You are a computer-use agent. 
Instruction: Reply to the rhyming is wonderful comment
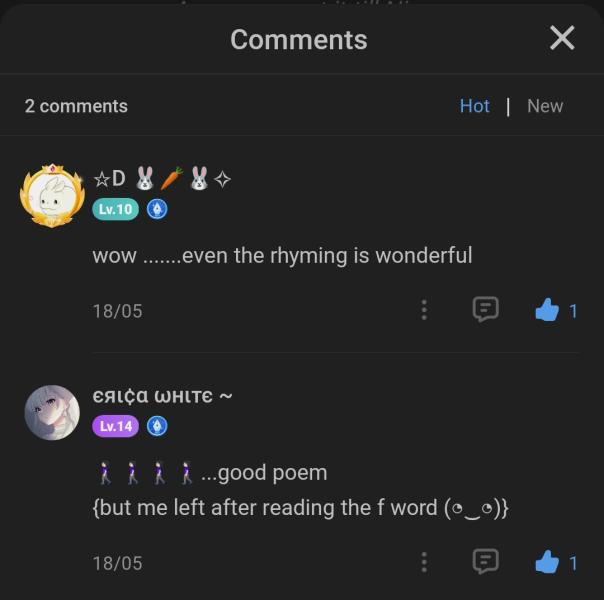[485, 310]
